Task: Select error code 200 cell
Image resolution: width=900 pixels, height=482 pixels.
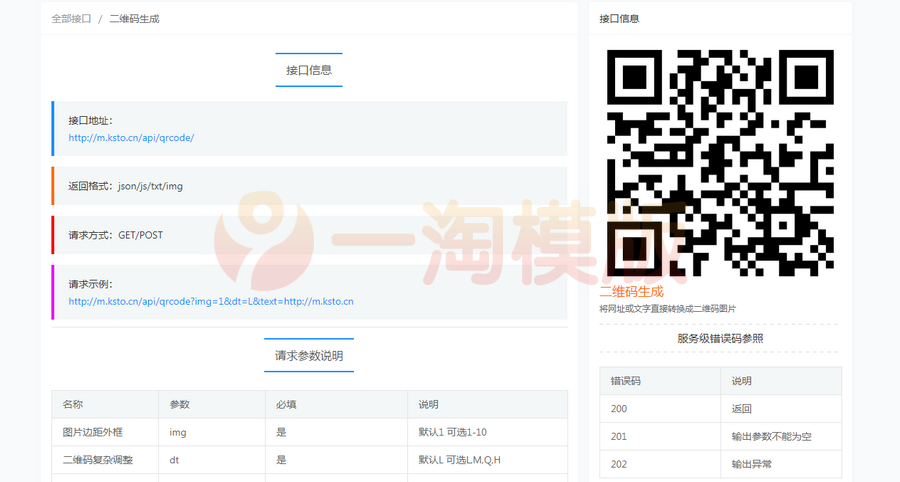Action: click(x=660, y=409)
